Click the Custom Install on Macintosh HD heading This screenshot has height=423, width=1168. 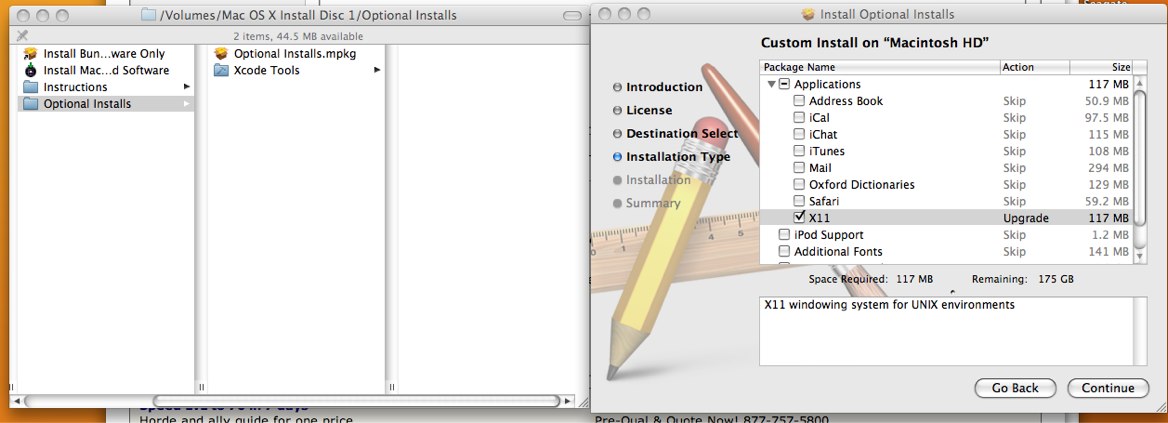(875, 43)
